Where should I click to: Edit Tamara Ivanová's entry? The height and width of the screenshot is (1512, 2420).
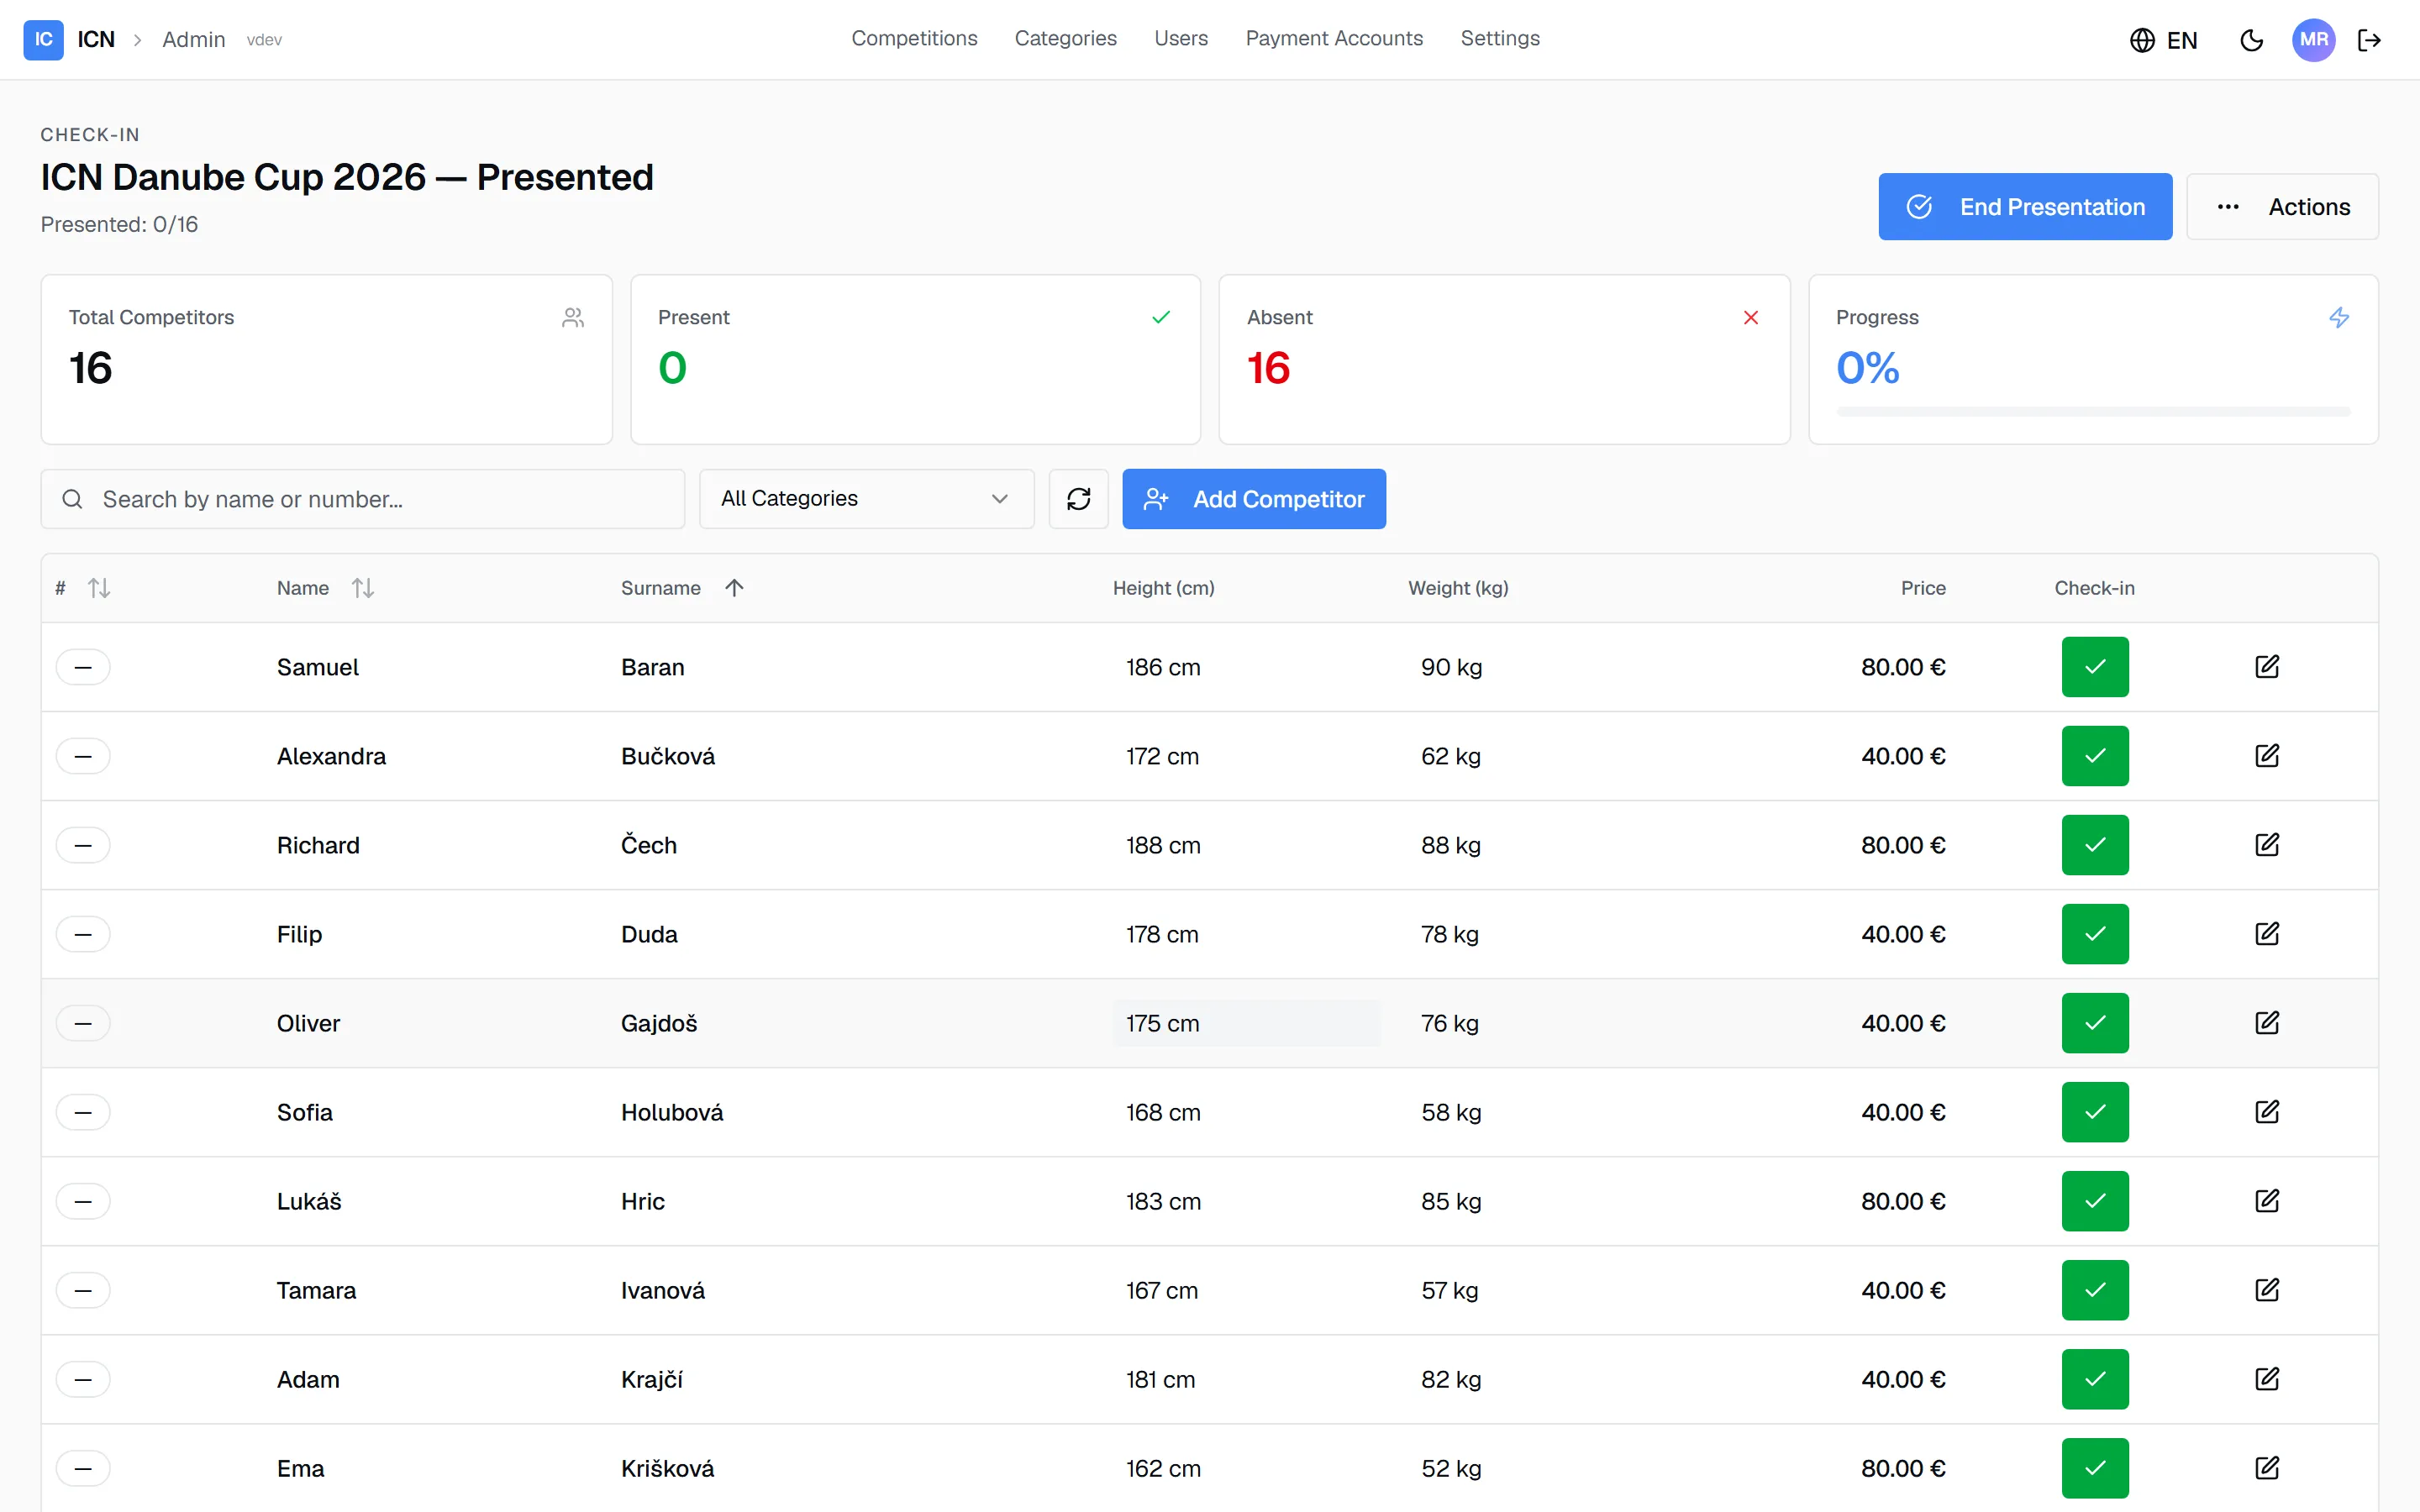2267,1290
